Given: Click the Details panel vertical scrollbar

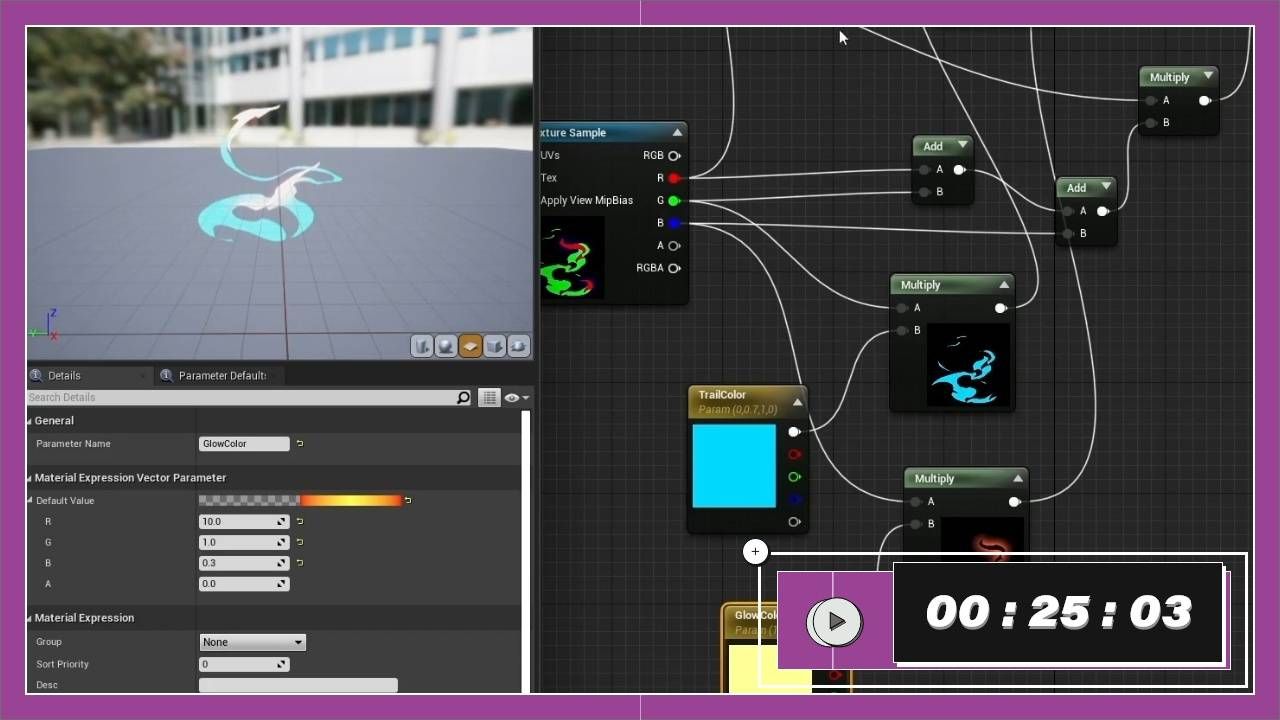Looking at the screenshot, I should pos(525,550).
